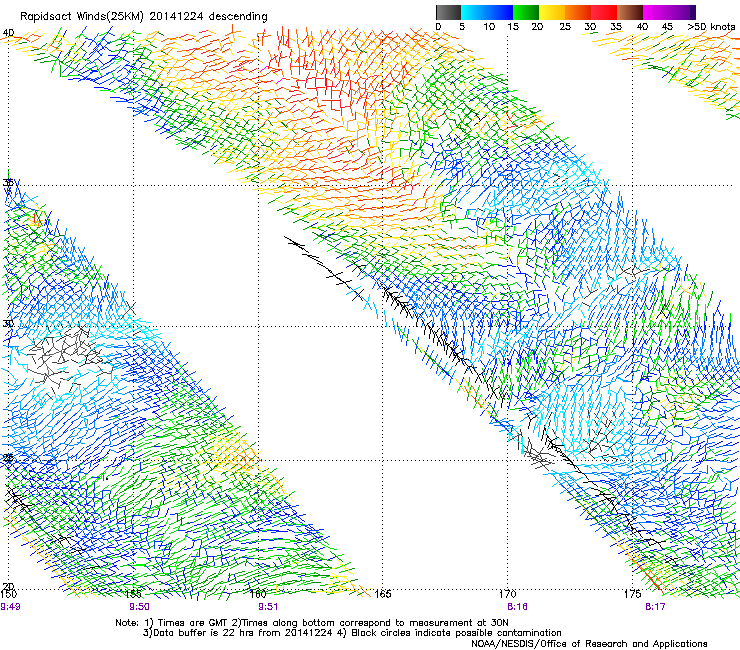Click the orange 25-30 knots legend segment
The width and height of the screenshot is (740, 650).
[578, 12]
